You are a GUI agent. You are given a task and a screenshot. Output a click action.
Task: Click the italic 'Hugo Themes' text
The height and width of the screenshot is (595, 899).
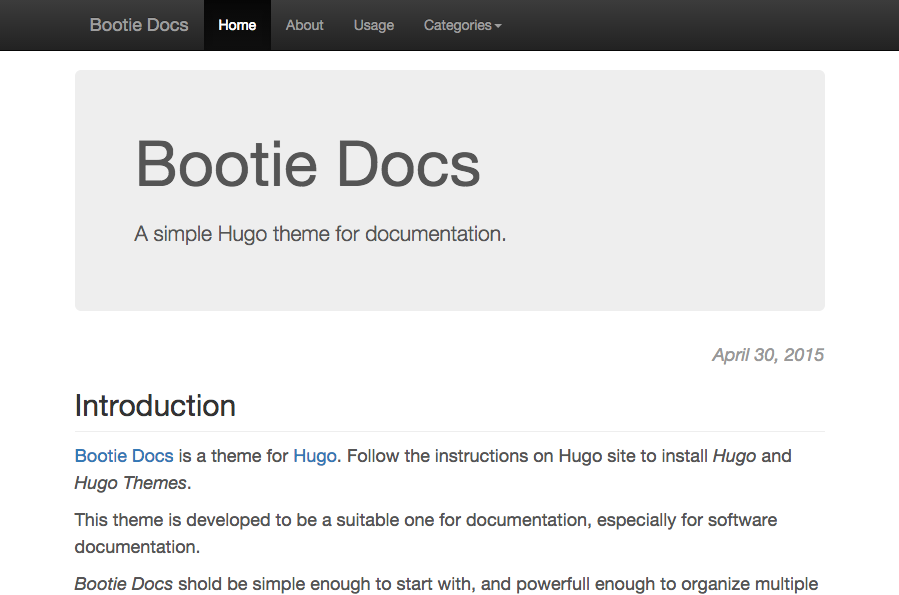coord(131,483)
